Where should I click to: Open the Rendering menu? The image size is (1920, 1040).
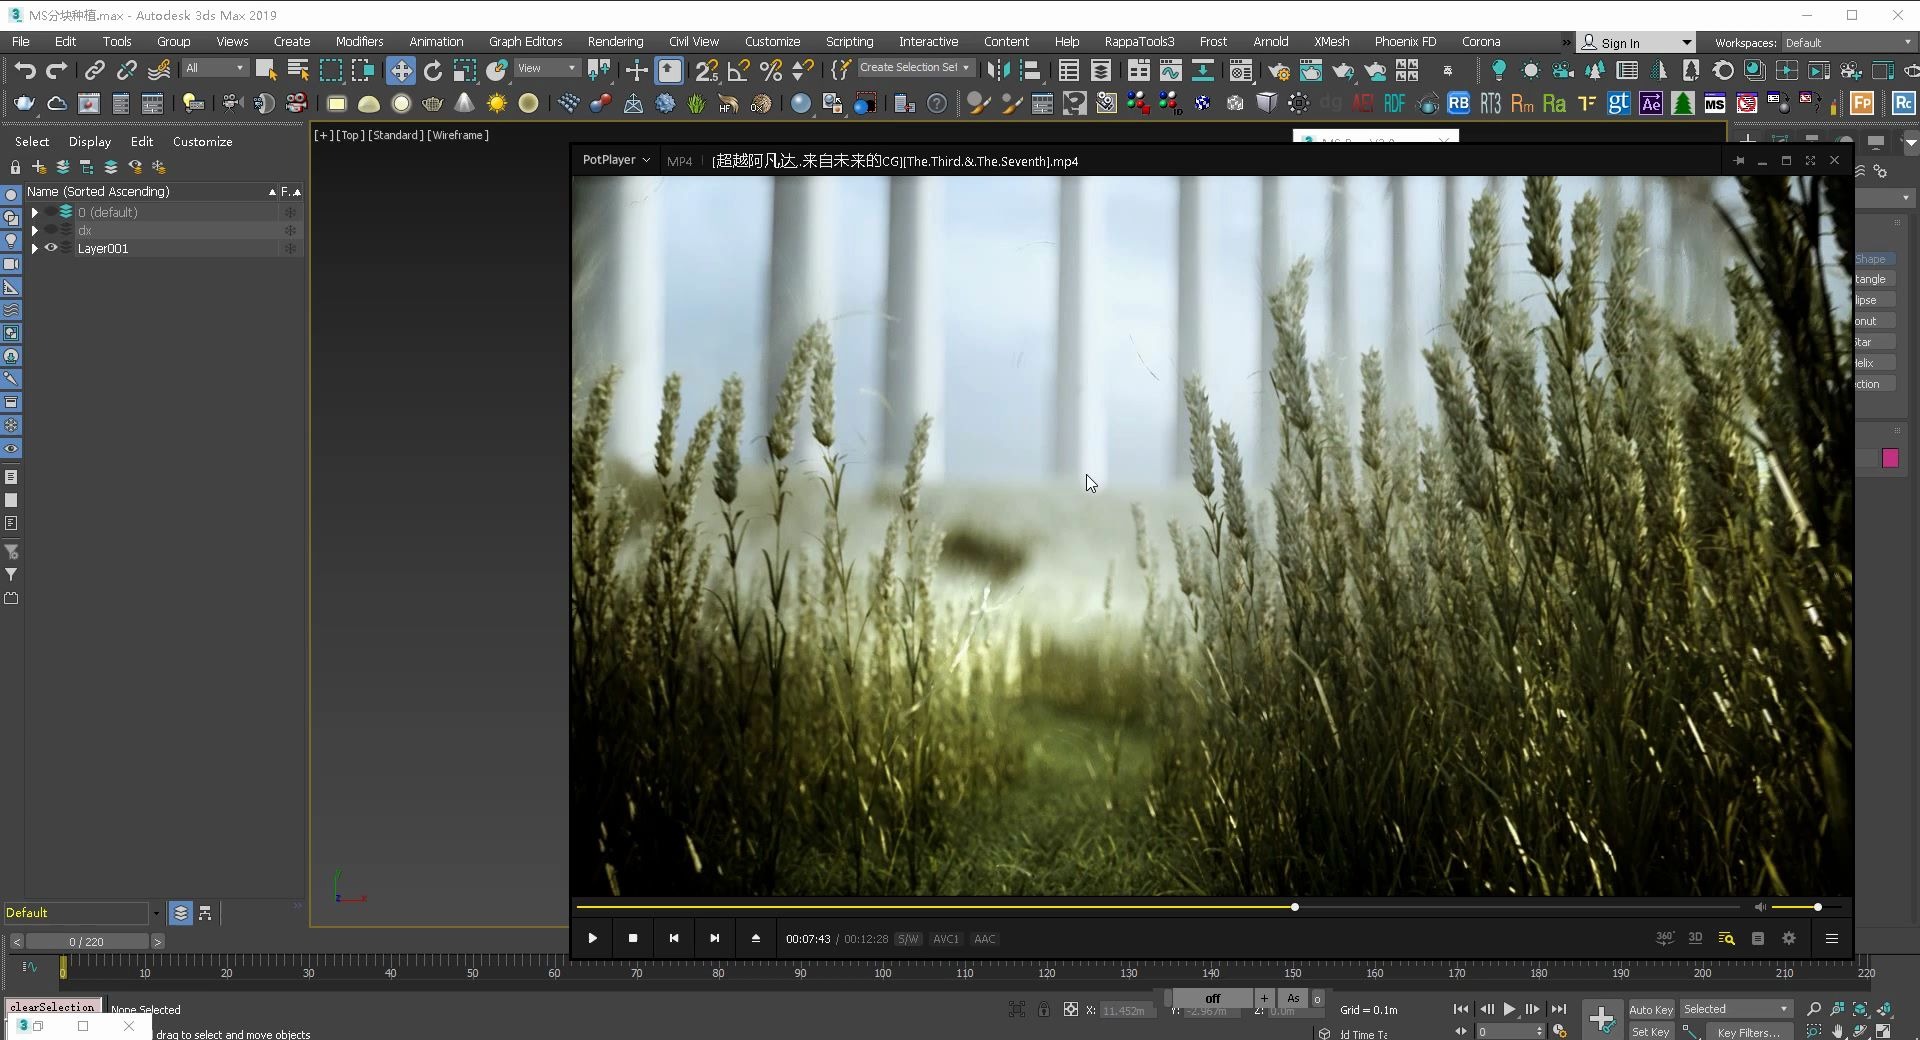pos(615,41)
